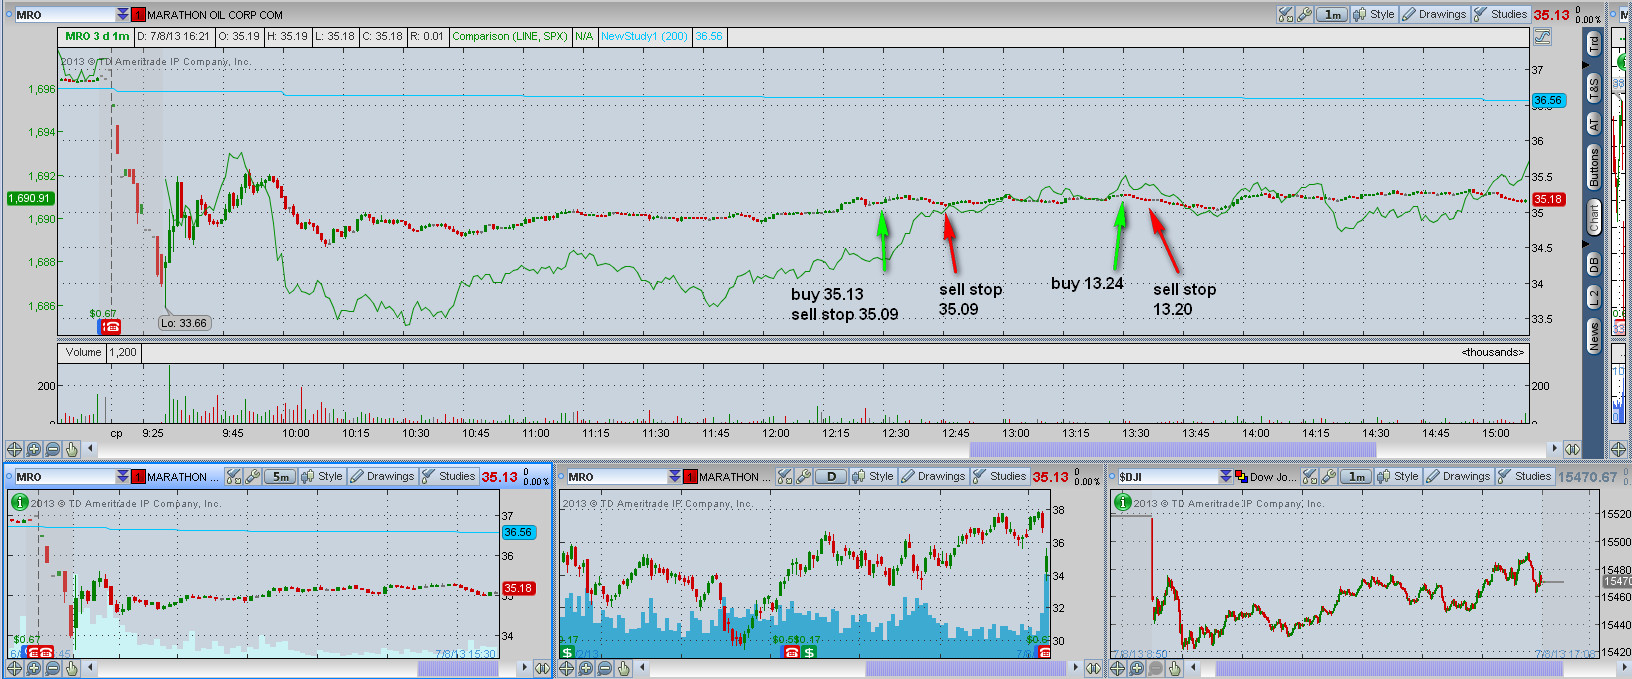Zoom in on the daily MRO chart
The width and height of the screenshot is (1632, 679).
tap(586, 668)
